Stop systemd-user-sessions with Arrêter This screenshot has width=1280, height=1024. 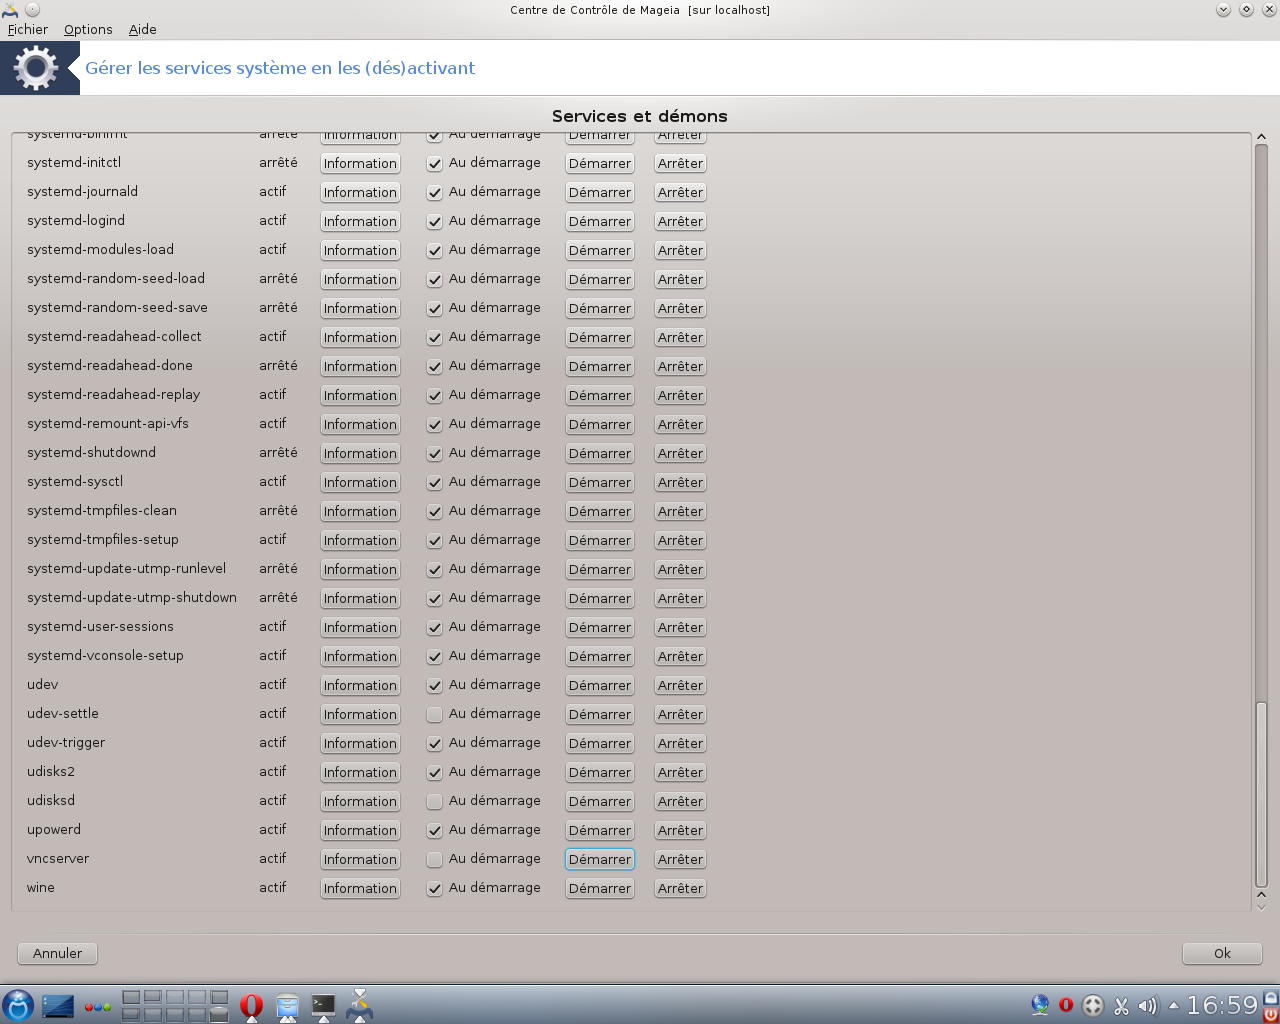click(x=681, y=627)
